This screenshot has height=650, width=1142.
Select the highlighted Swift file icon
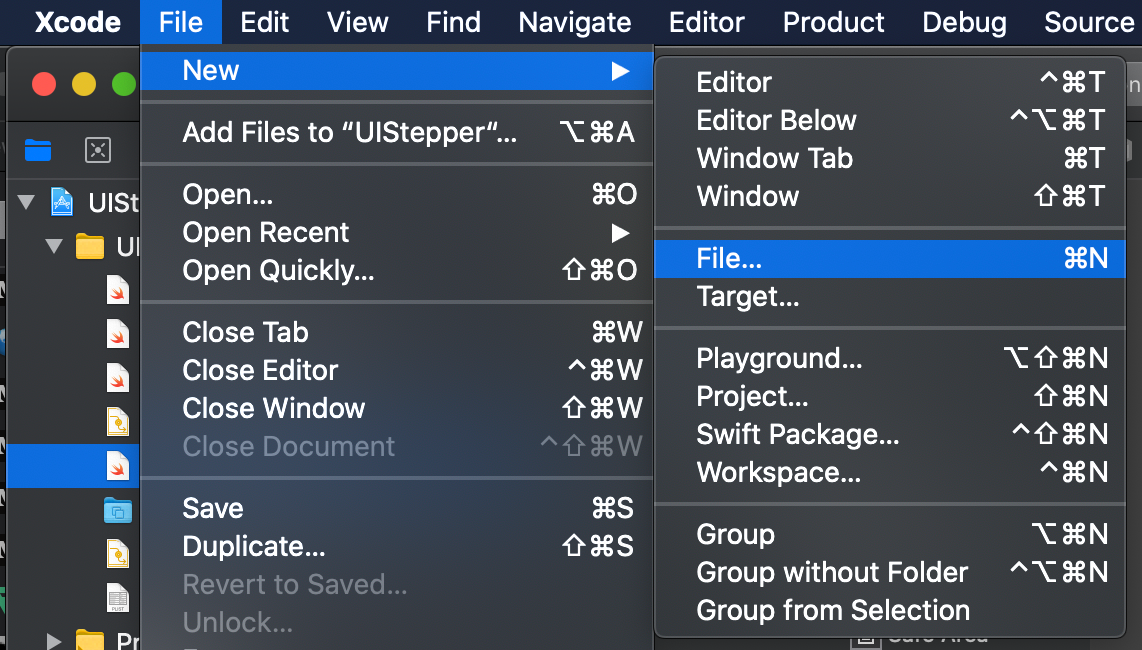118,466
